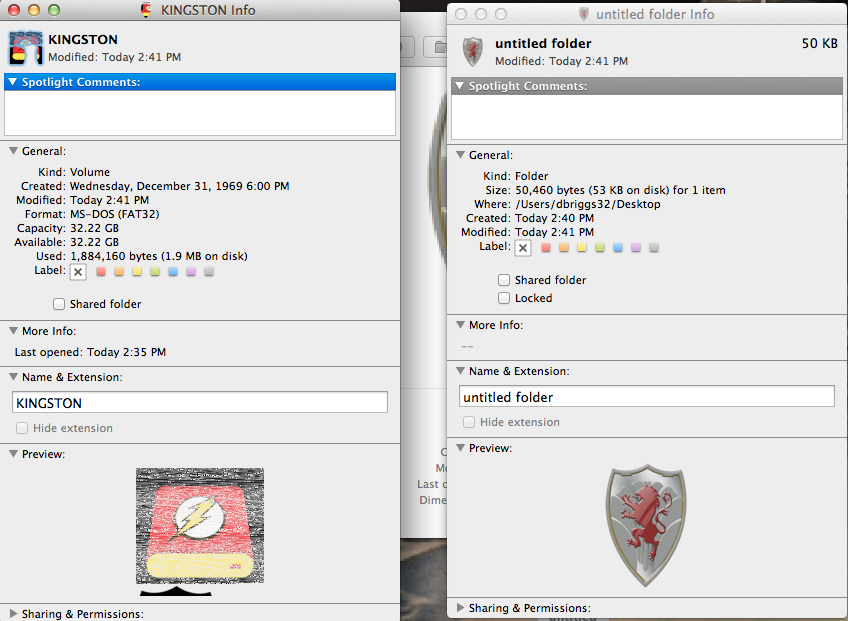
Task: Collapse Preview section in untitled folder Info
Action: tap(461, 447)
